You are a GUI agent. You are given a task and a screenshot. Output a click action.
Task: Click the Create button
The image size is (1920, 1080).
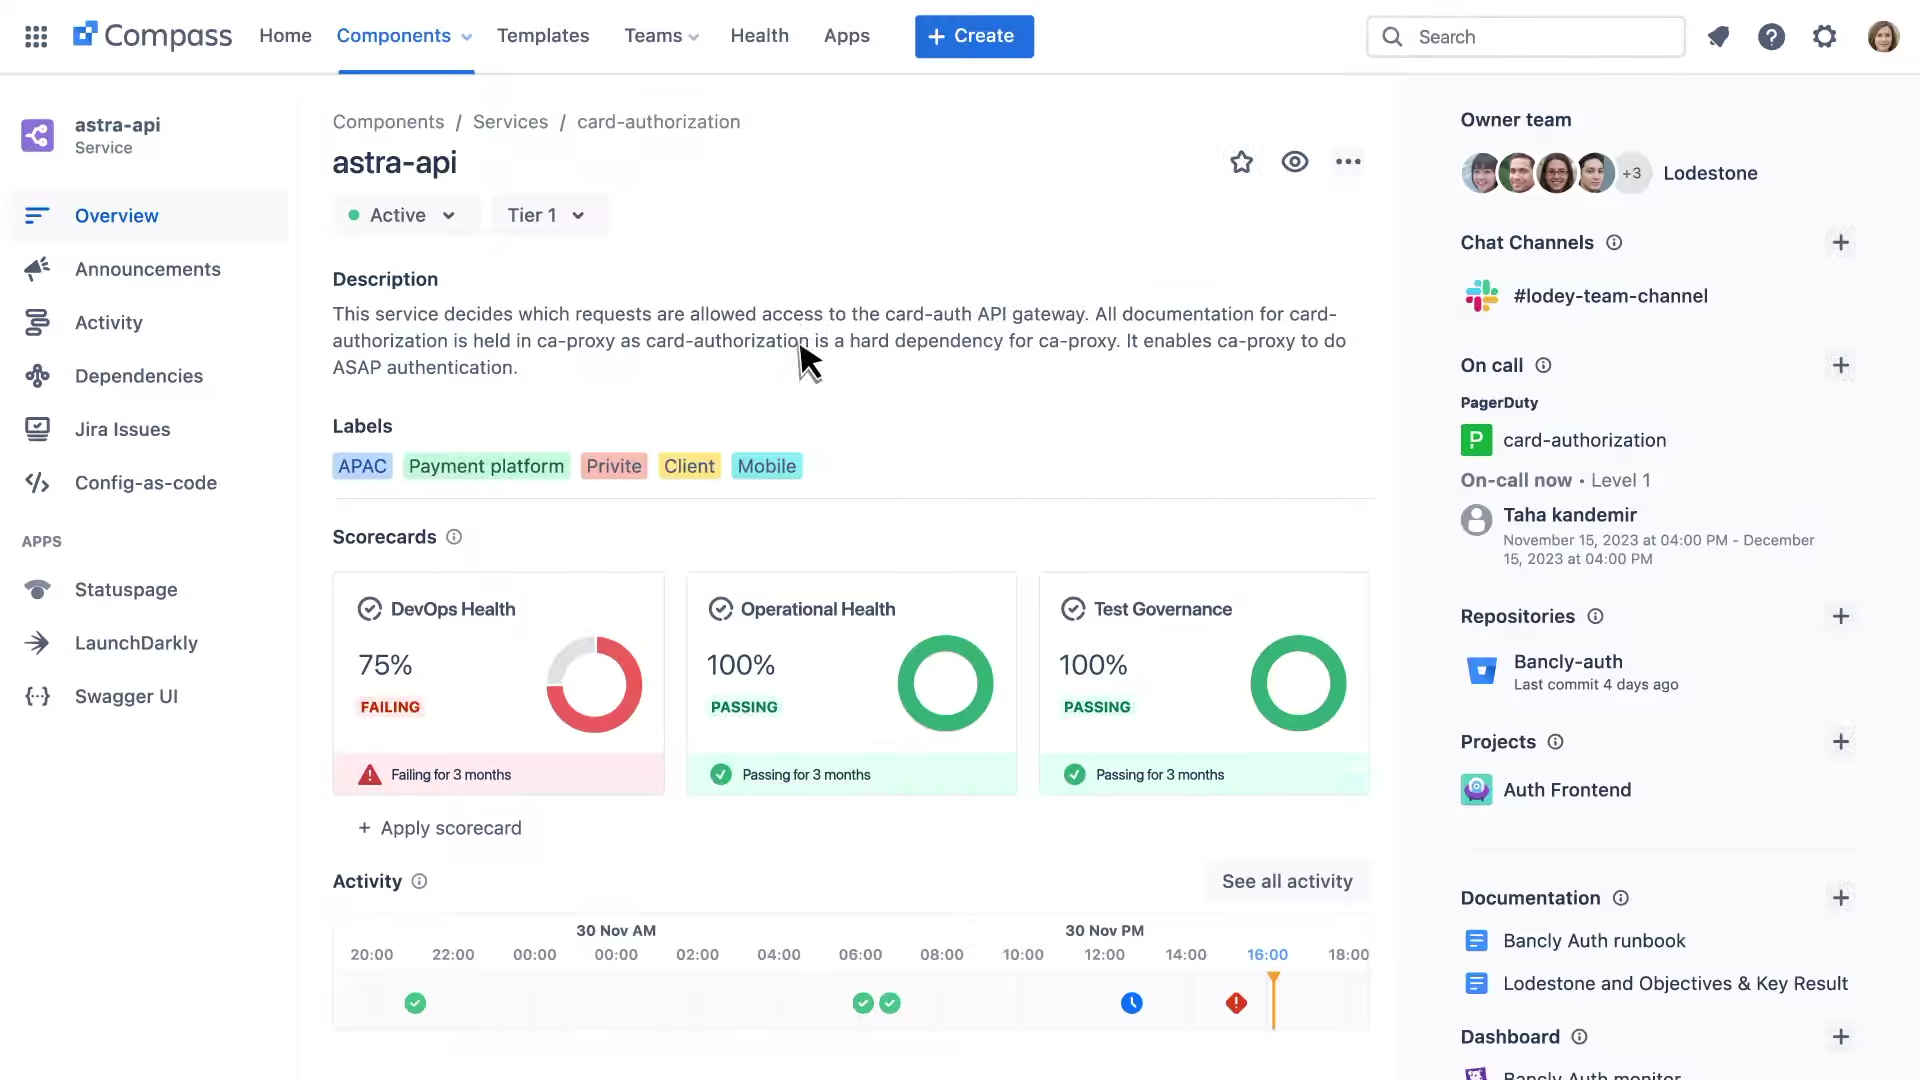(x=974, y=36)
